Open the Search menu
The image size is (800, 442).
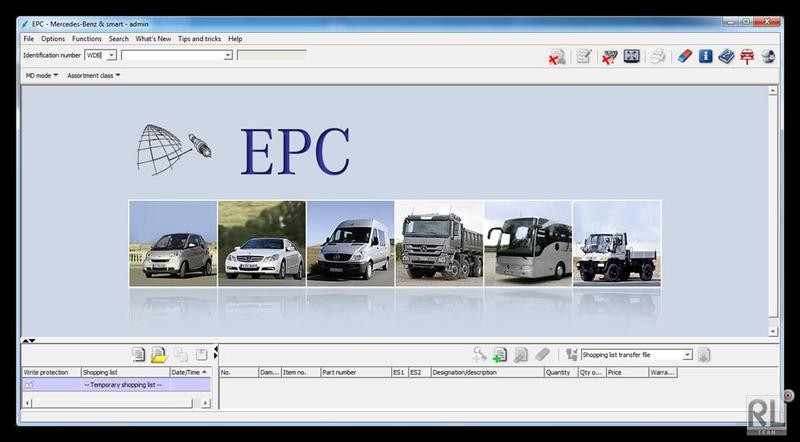pyautogui.click(x=118, y=39)
